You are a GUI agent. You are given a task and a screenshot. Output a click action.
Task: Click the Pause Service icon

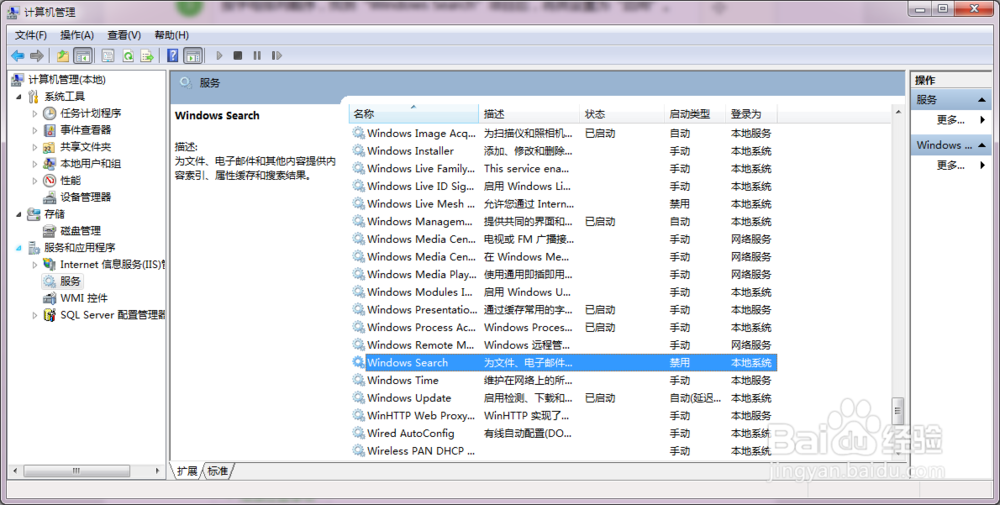click(x=257, y=56)
